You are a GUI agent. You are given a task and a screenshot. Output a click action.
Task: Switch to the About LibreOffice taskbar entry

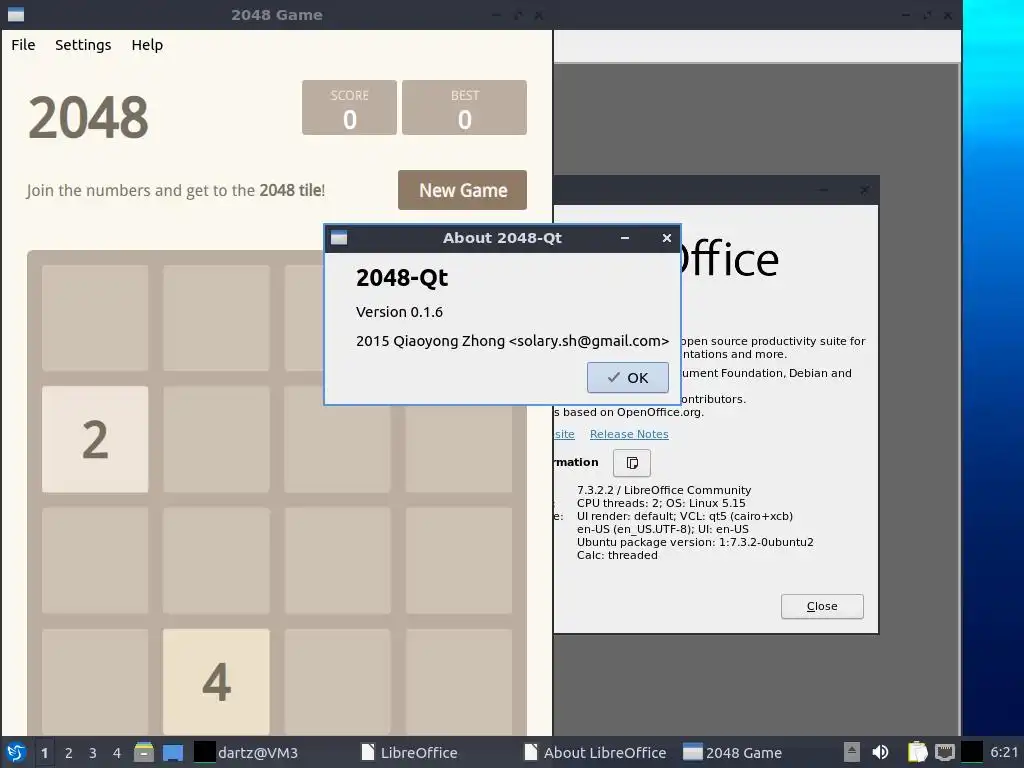595,752
